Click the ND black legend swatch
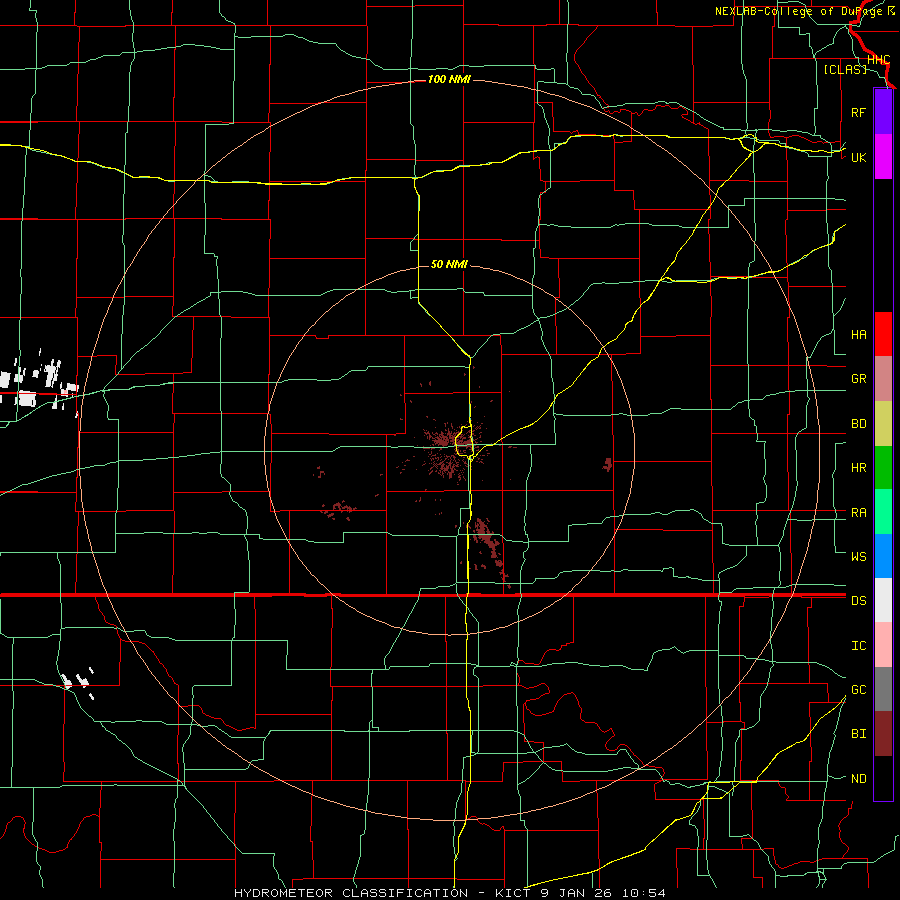 click(x=883, y=778)
